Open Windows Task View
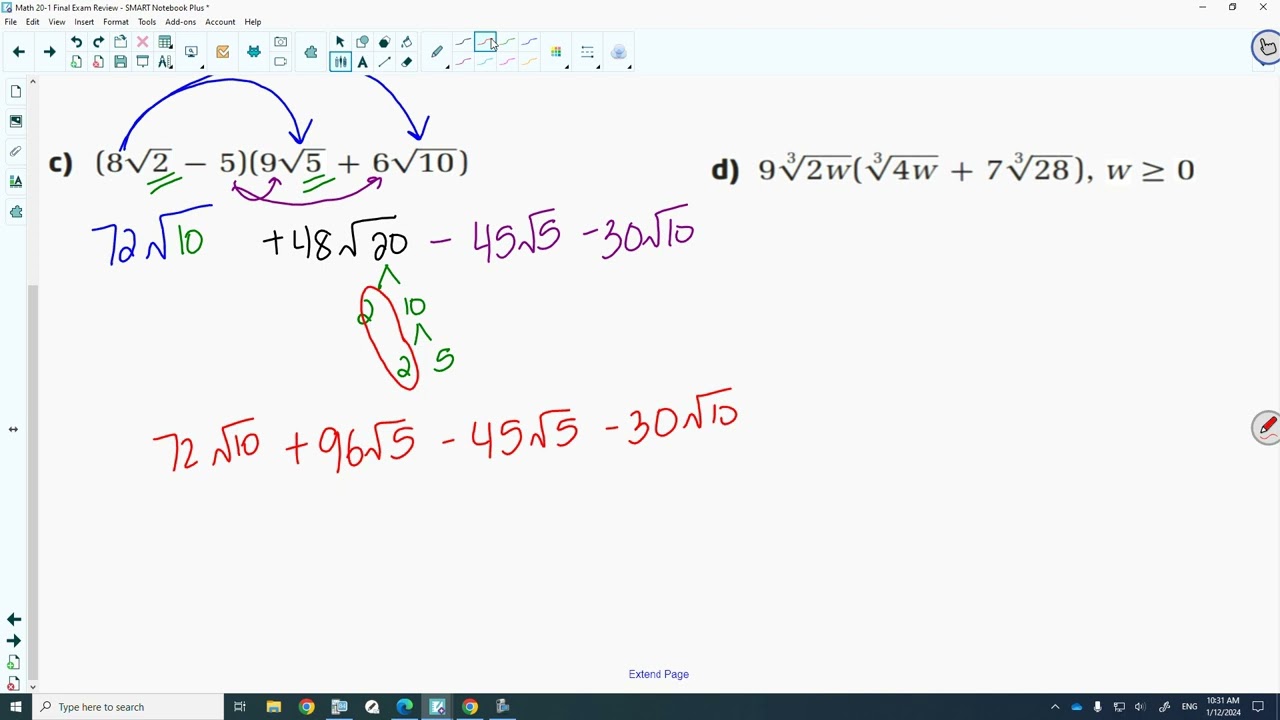 point(240,707)
